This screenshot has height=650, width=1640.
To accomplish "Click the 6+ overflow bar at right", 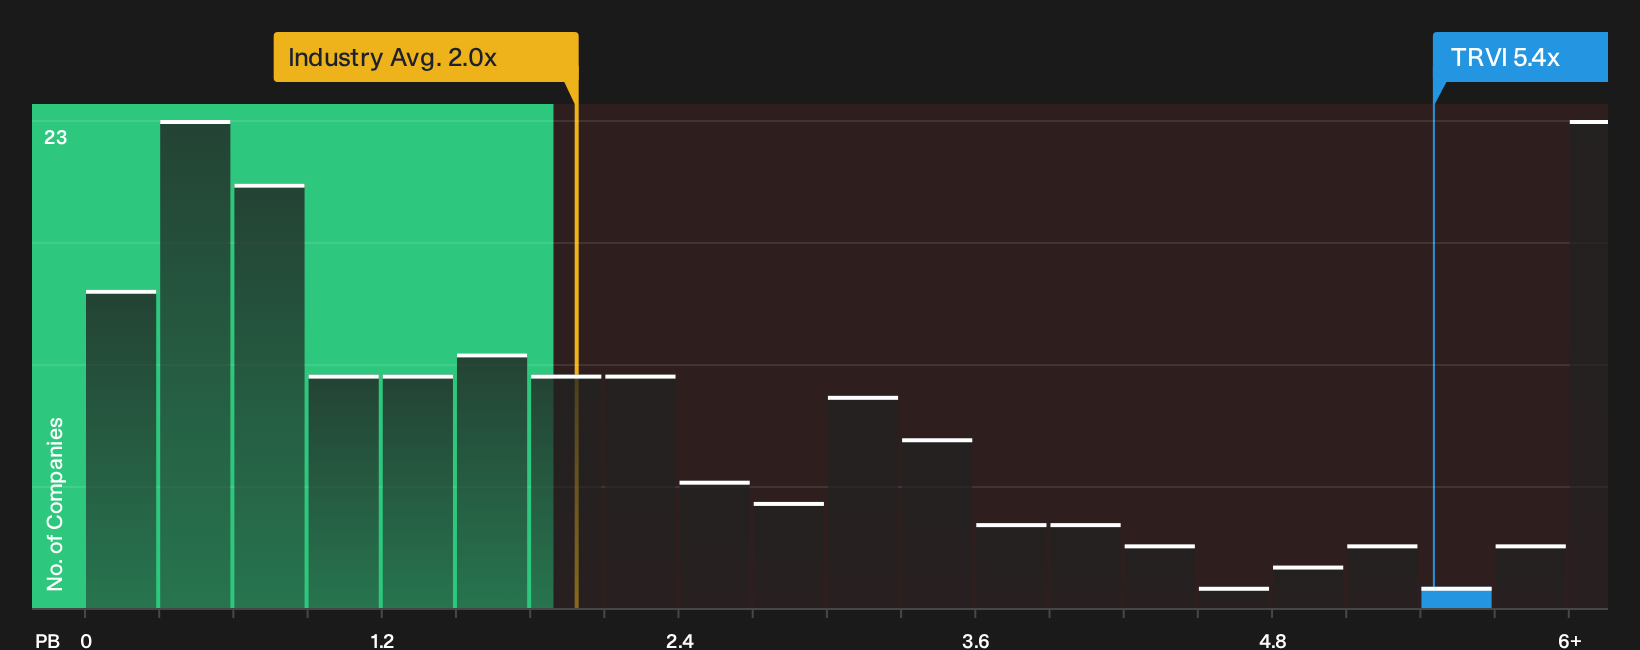I will 1589,365.
